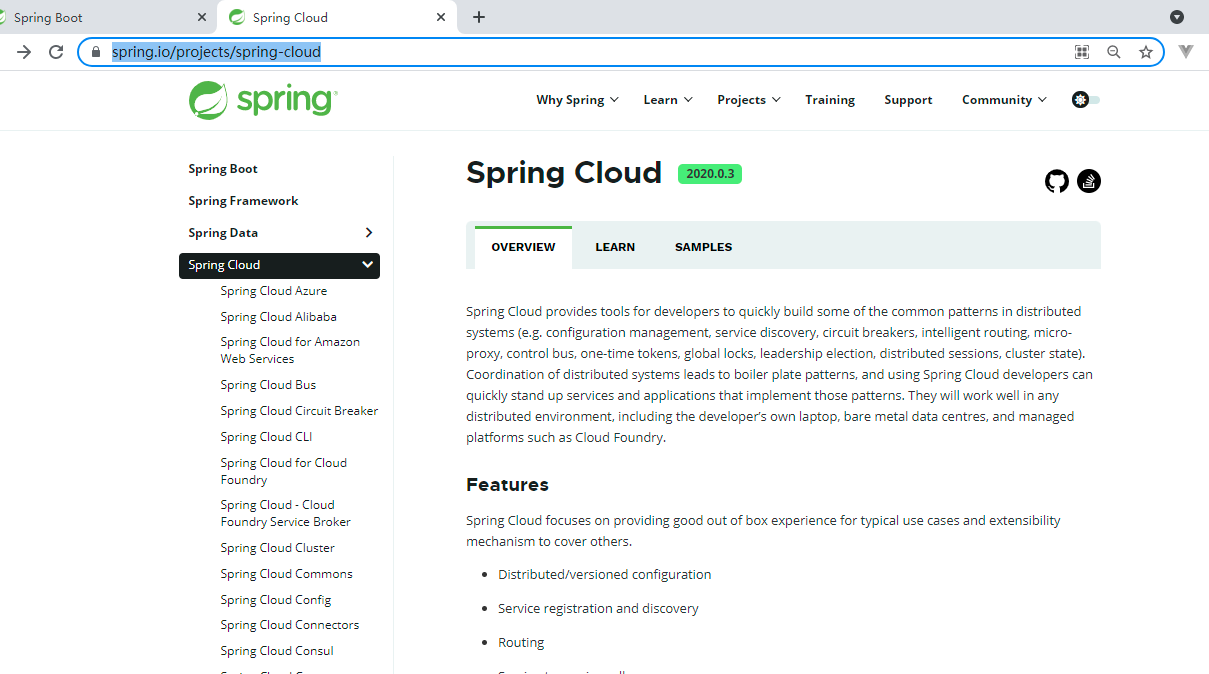This screenshot has height=674, width=1209.
Task: Close the Spring Cloud tab
Action: click(441, 17)
